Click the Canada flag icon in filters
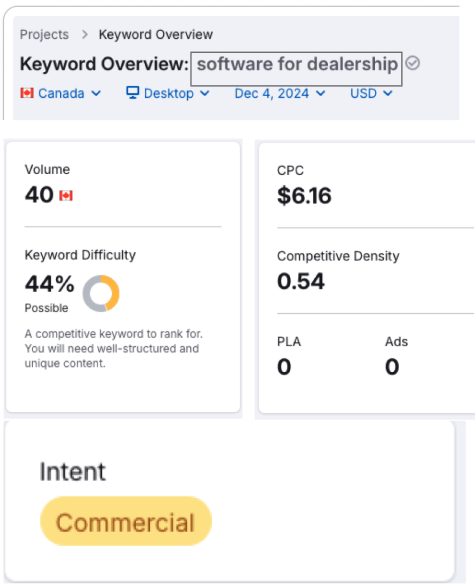The image size is (475, 588). (x=27, y=93)
